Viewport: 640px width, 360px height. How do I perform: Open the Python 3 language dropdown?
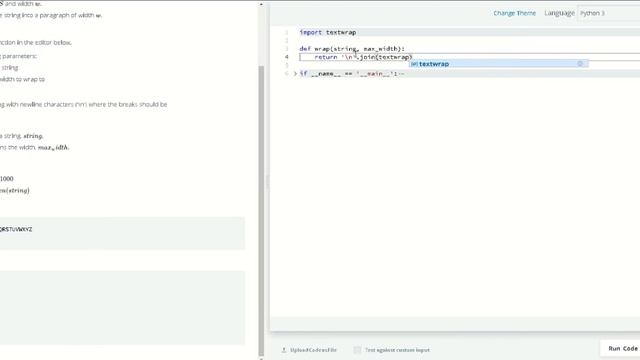(x=608, y=13)
